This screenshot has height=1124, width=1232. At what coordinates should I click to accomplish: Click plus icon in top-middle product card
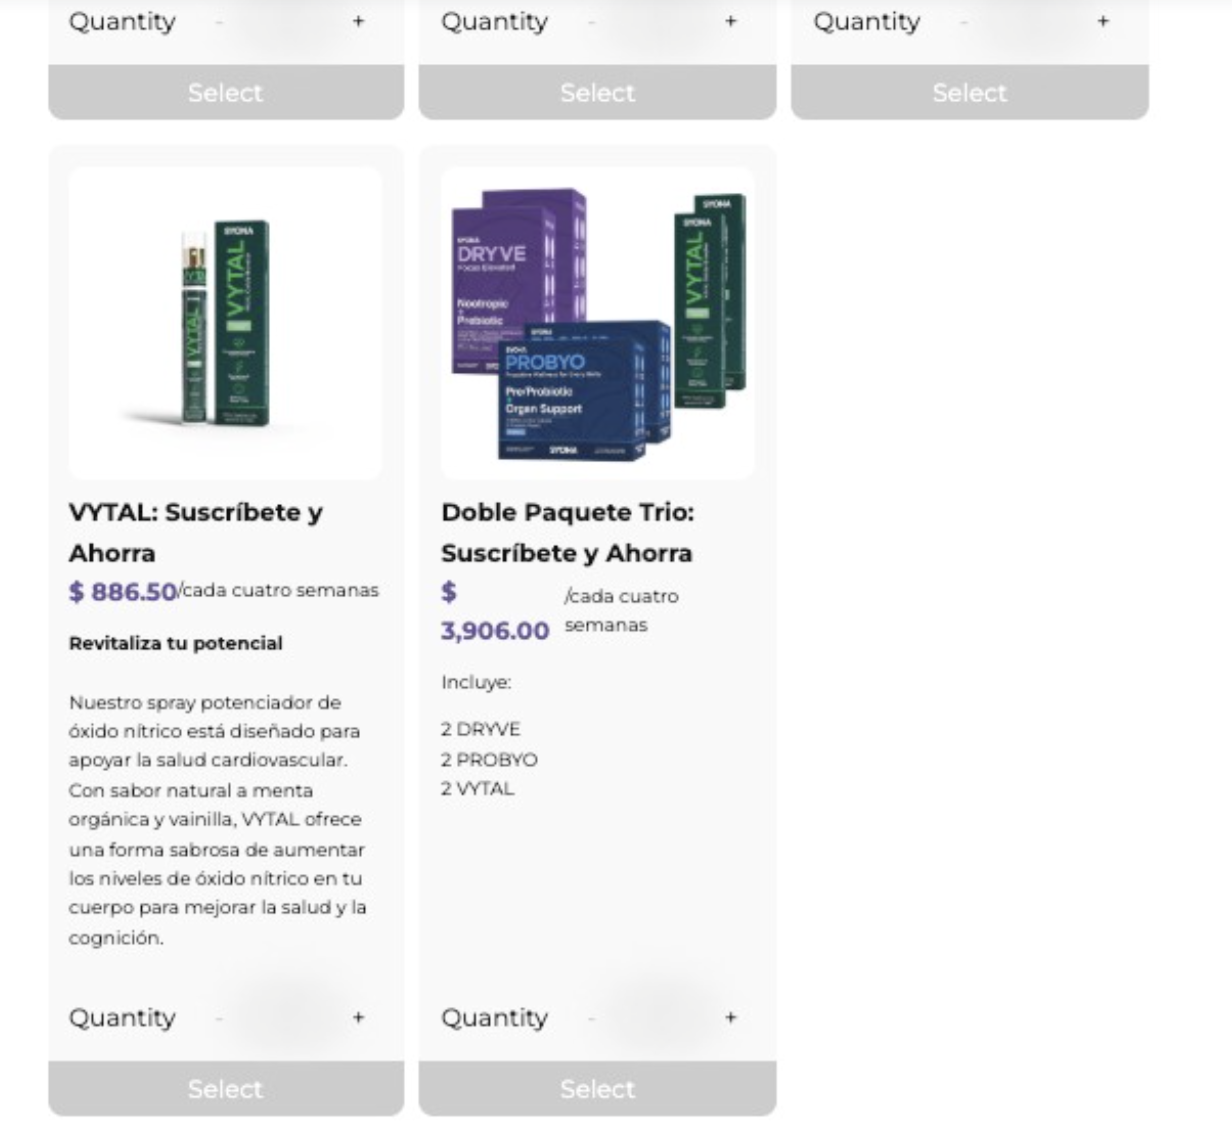[730, 21]
